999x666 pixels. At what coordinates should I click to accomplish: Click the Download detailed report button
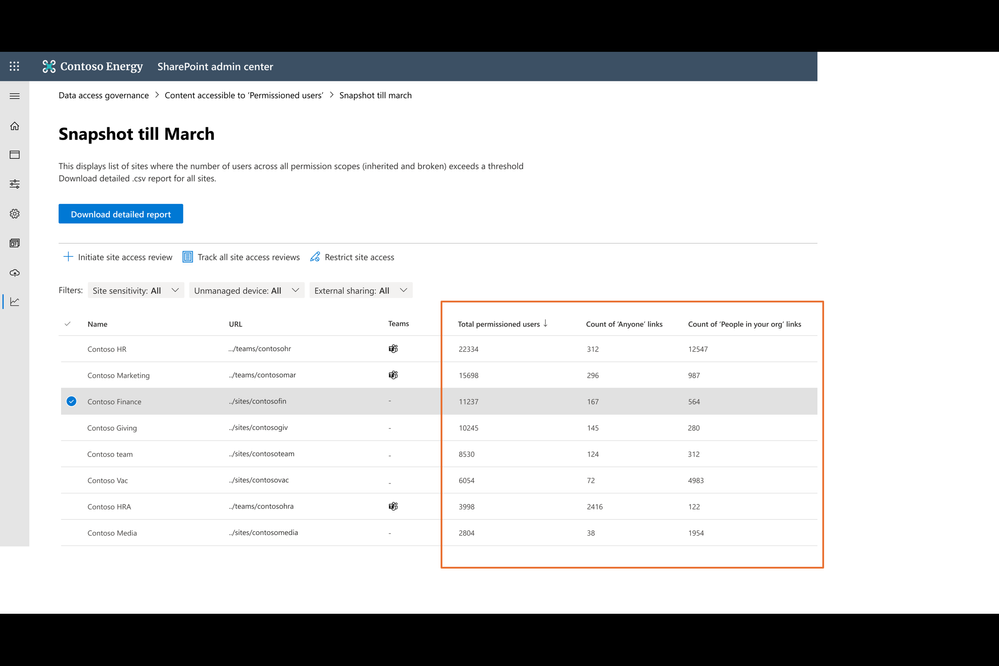(x=120, y=214)
